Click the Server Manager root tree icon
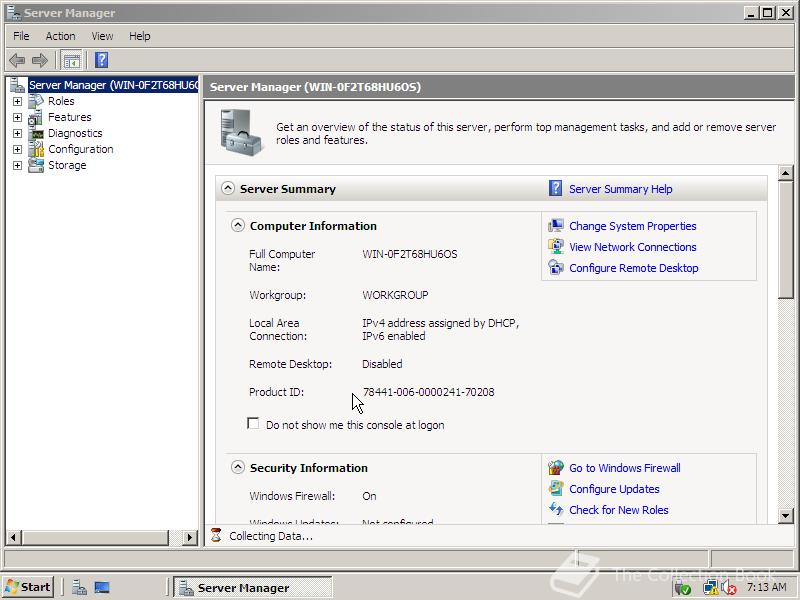 coord(18,85)
